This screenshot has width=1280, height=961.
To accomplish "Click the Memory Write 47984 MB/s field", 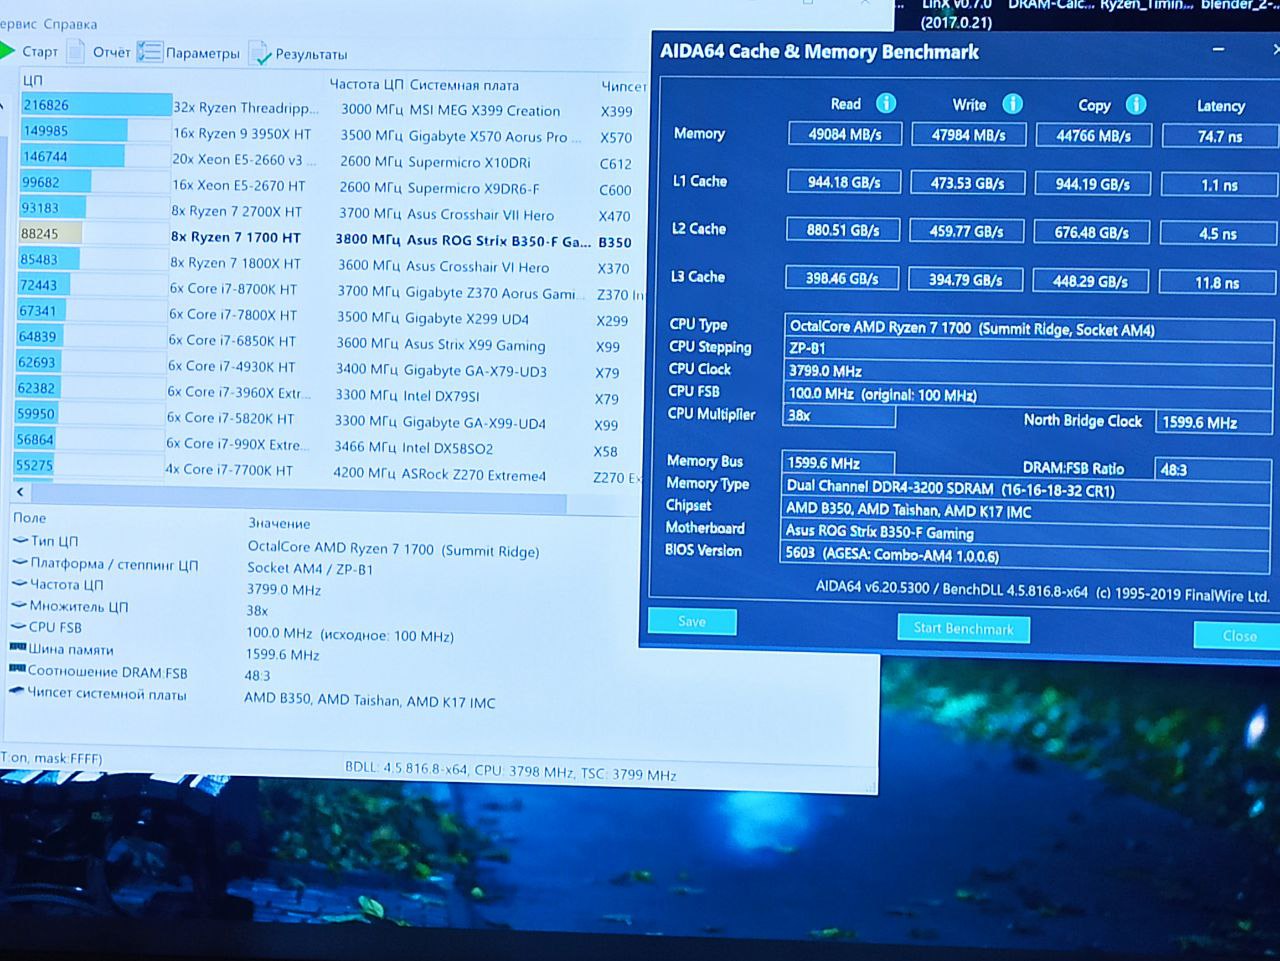I will [968, 135].
